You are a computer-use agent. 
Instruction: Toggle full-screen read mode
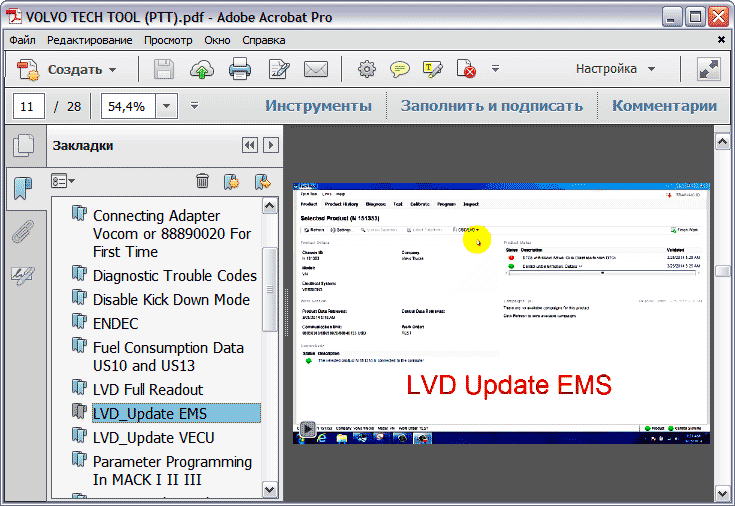point(709,69)
